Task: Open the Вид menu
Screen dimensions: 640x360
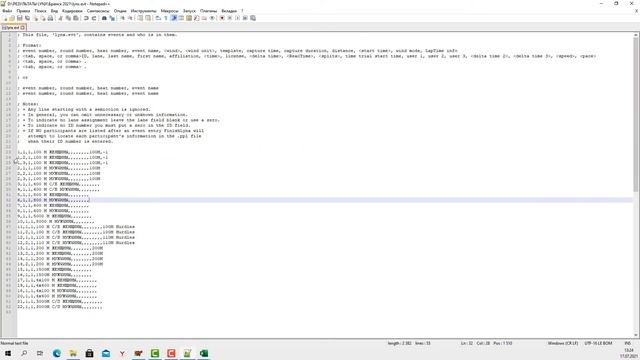Action: point(54,11)
